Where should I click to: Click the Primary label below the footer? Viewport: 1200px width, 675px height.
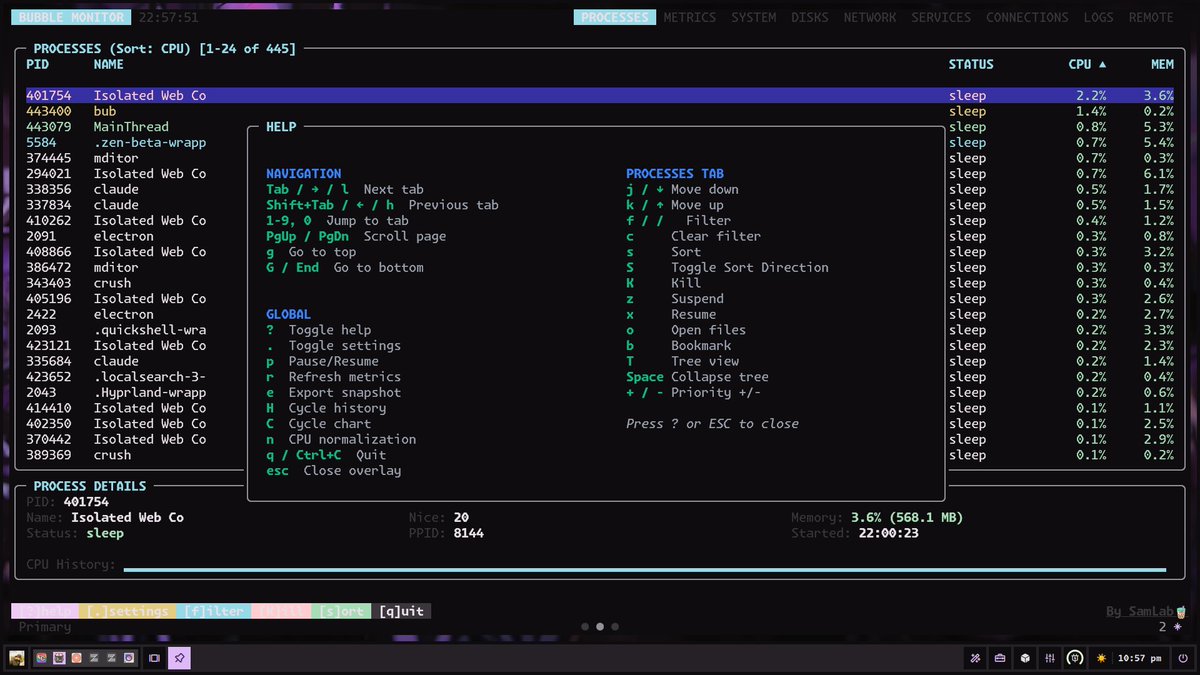(45, 627)
